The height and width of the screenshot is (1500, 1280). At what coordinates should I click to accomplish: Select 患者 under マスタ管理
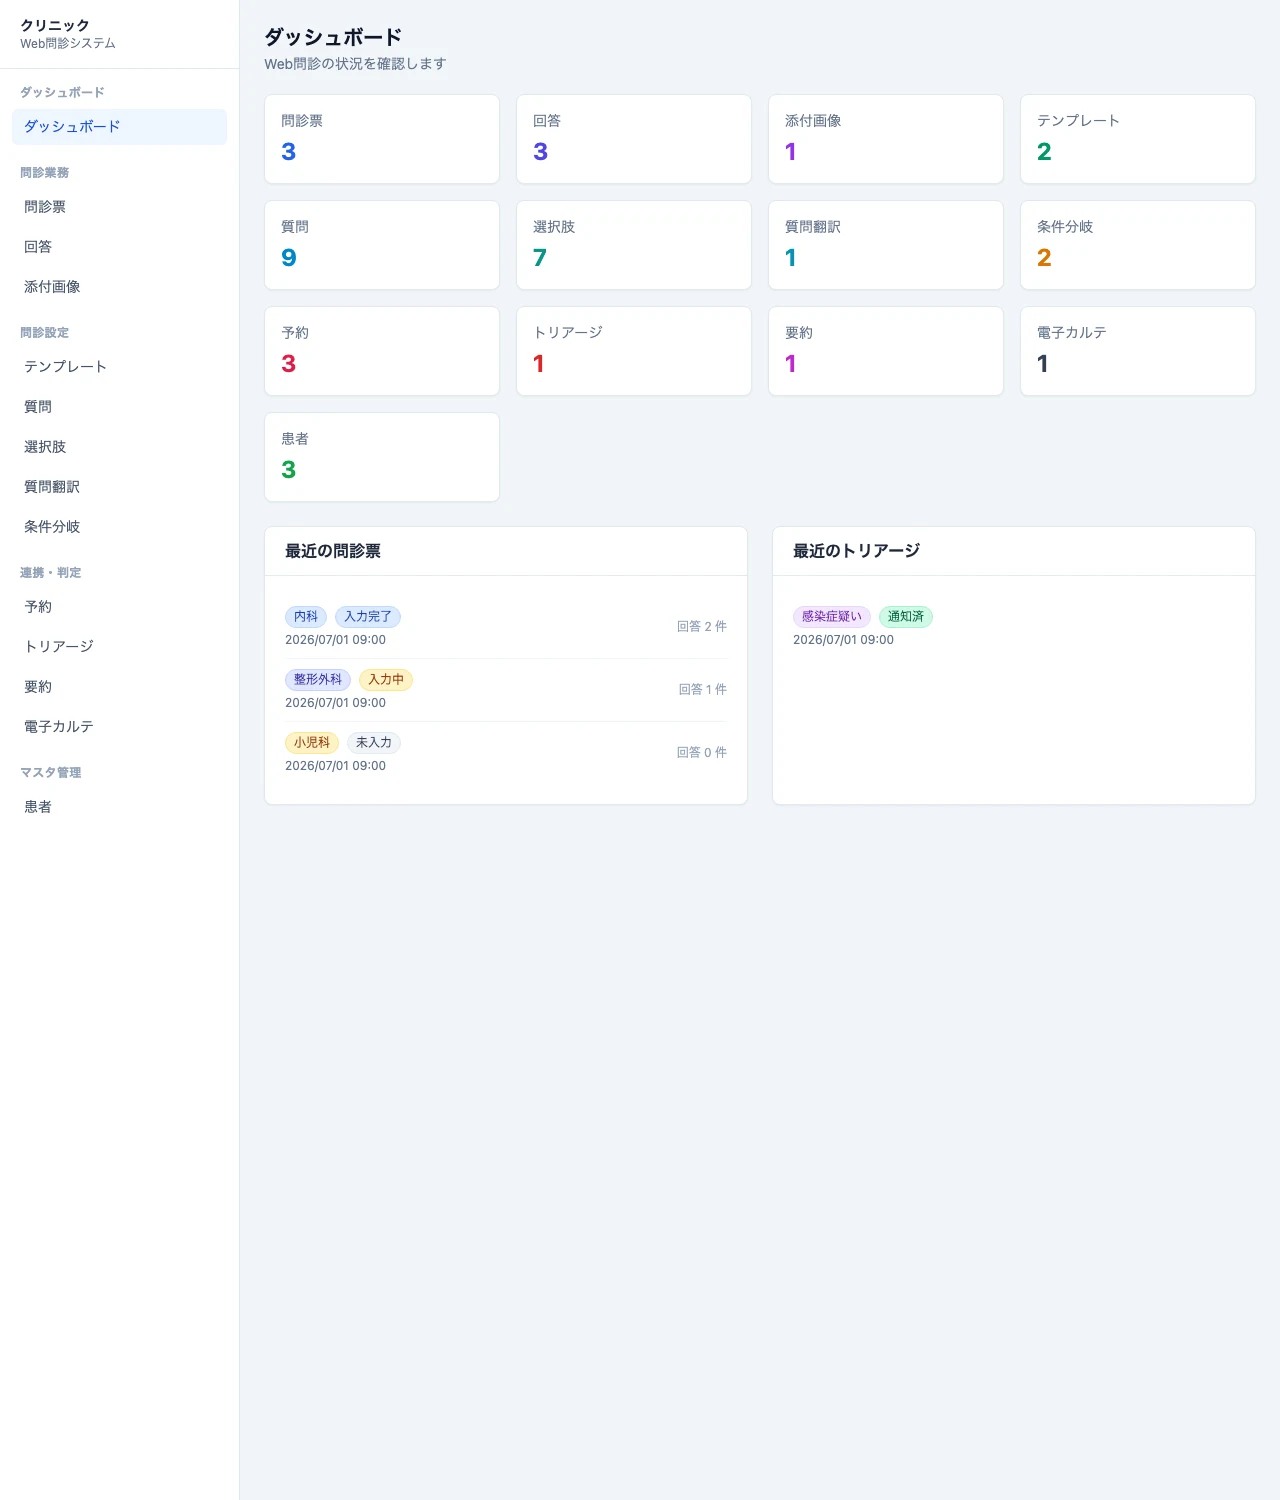(119, 807)
